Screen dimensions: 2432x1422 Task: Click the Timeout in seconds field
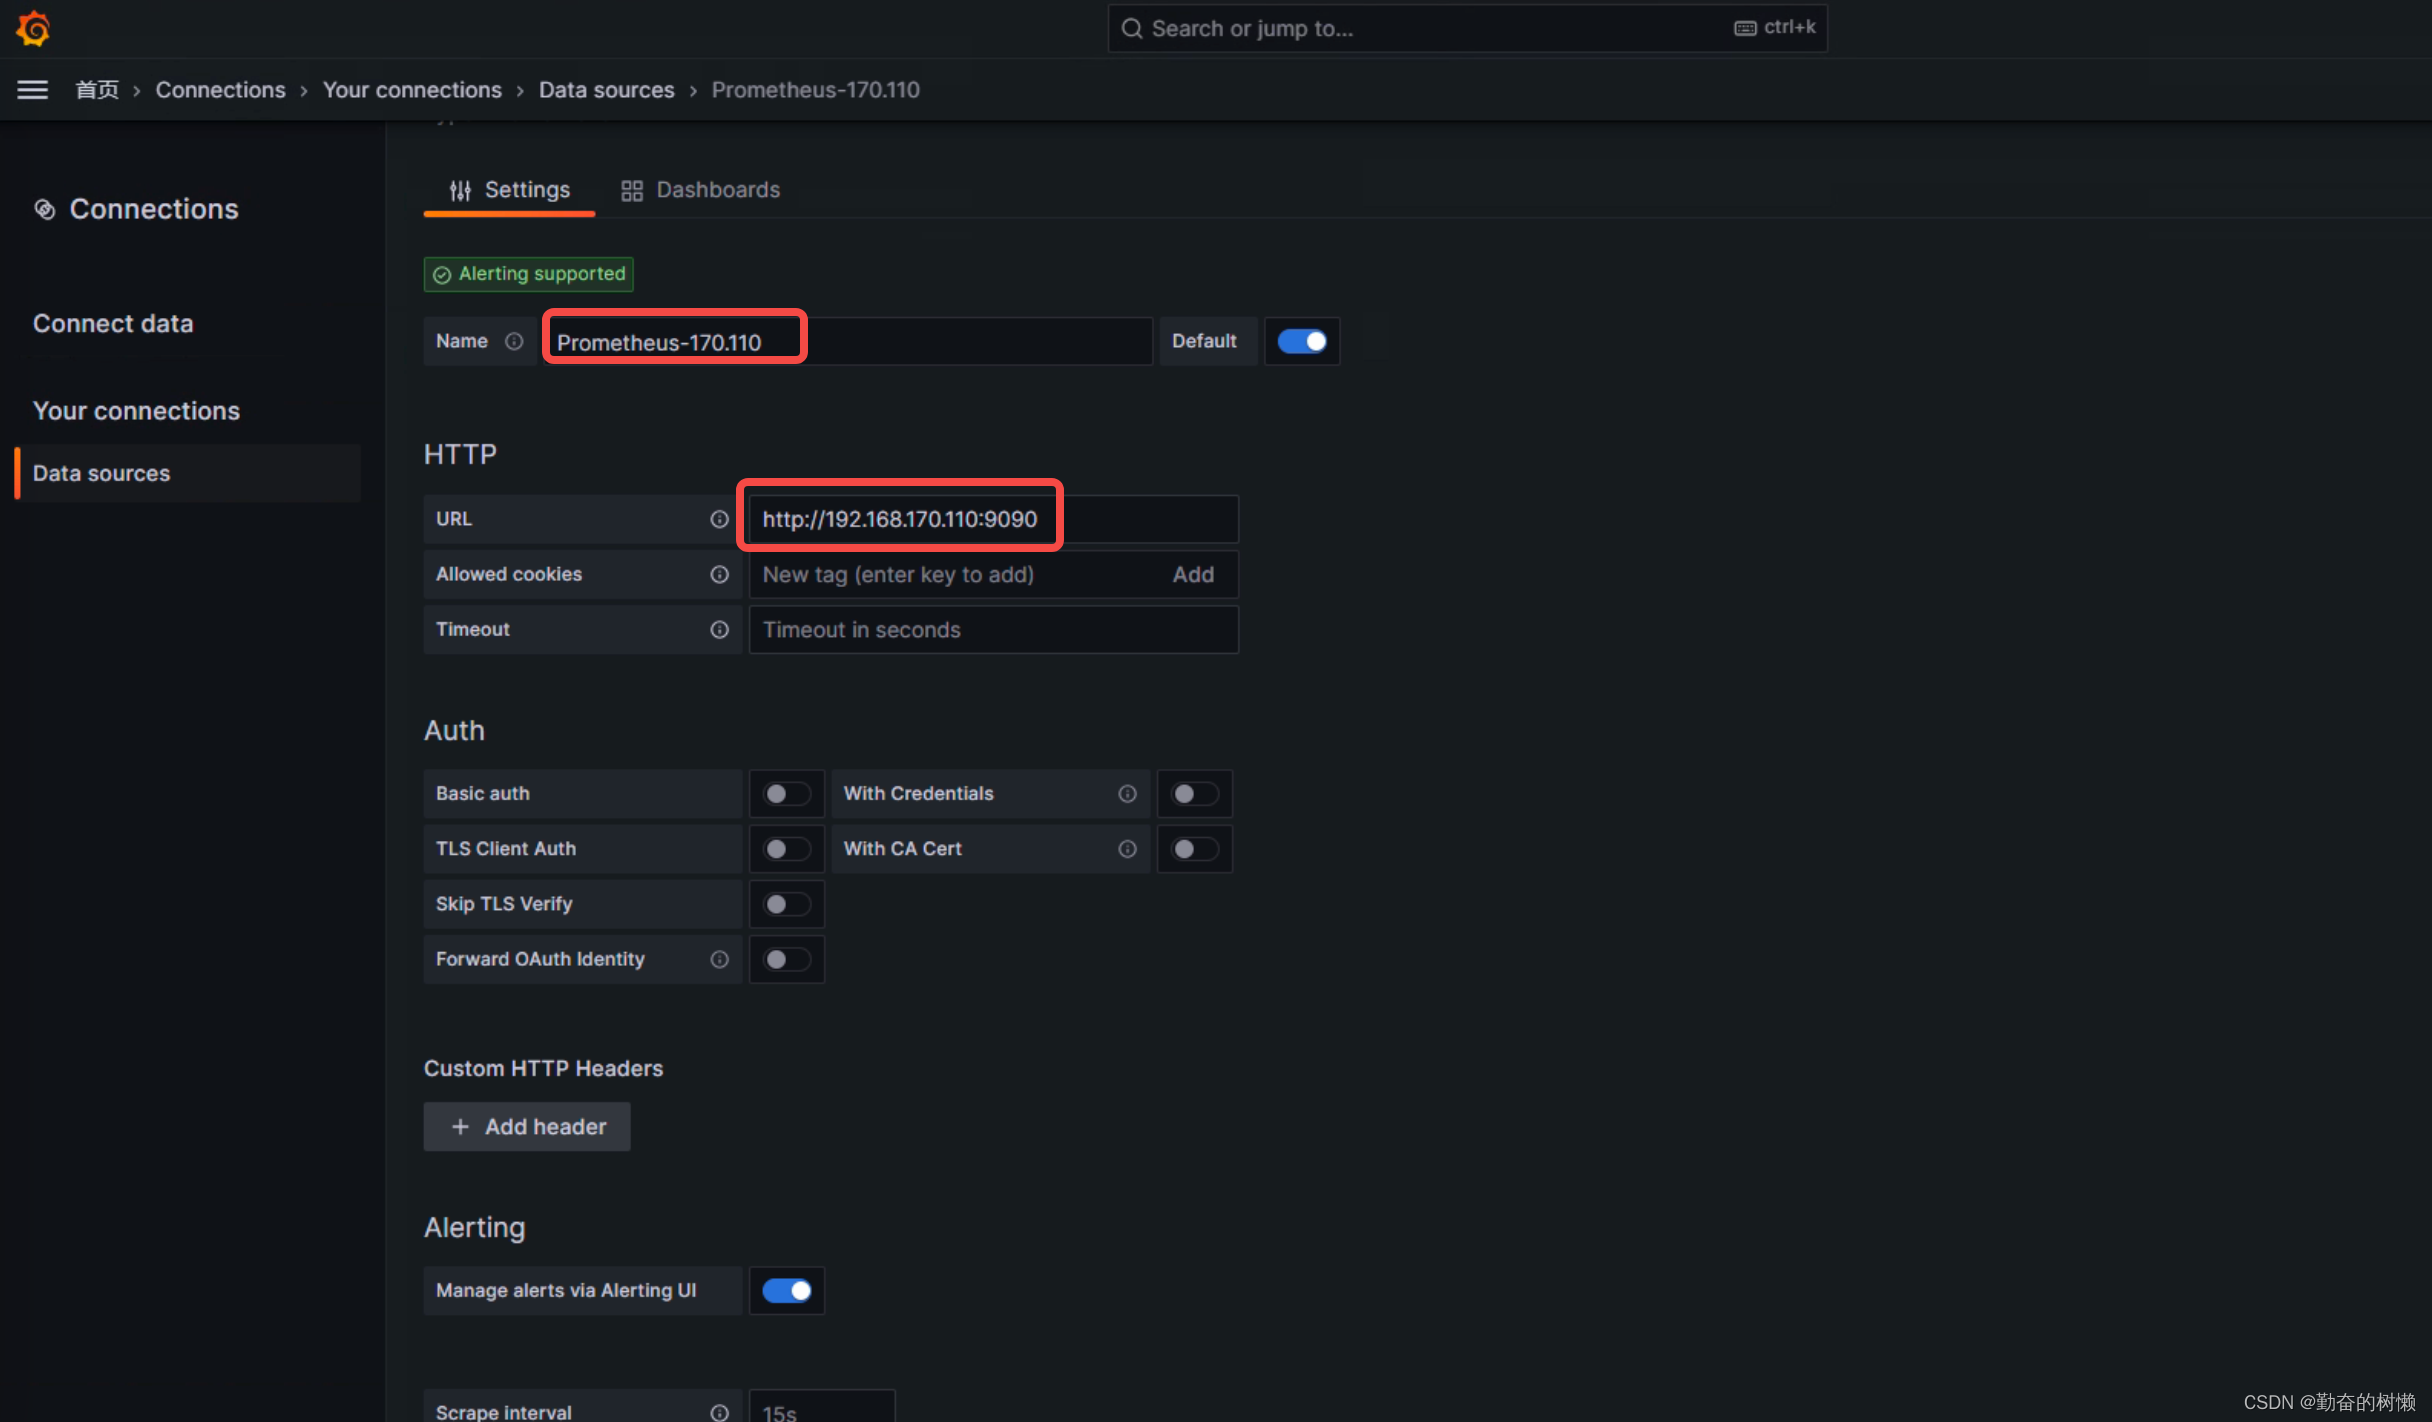point(994,630)
